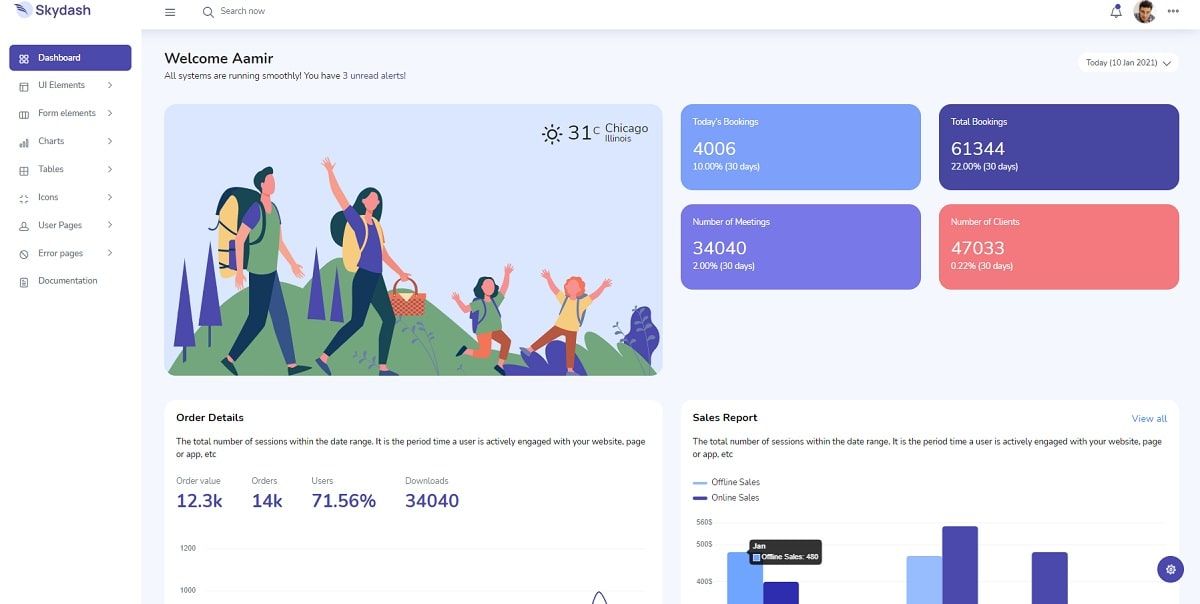Click the Charts icon in sidebar
The width and height of the screenshot is (1200, 604).
pos(23,141)
